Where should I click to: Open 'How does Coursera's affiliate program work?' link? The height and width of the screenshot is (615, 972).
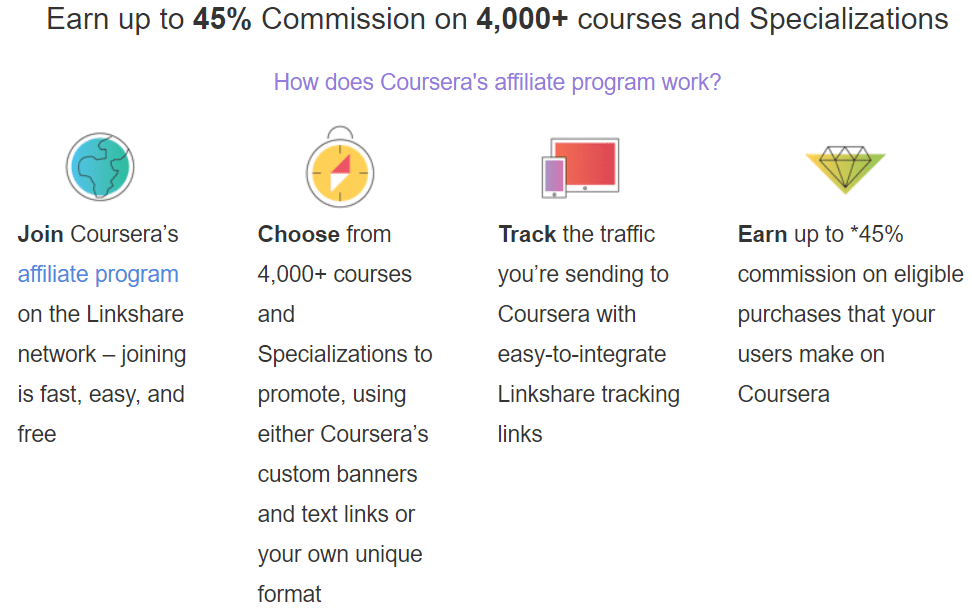click(x=497, y=82)
